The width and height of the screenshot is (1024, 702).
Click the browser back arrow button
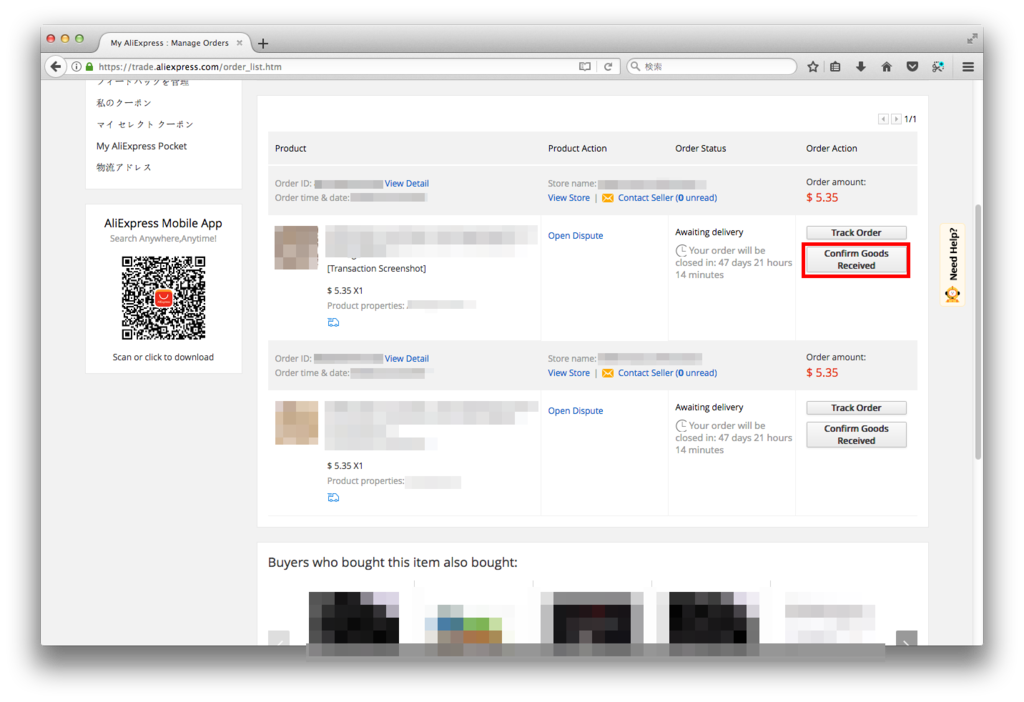tap(56, 67)
